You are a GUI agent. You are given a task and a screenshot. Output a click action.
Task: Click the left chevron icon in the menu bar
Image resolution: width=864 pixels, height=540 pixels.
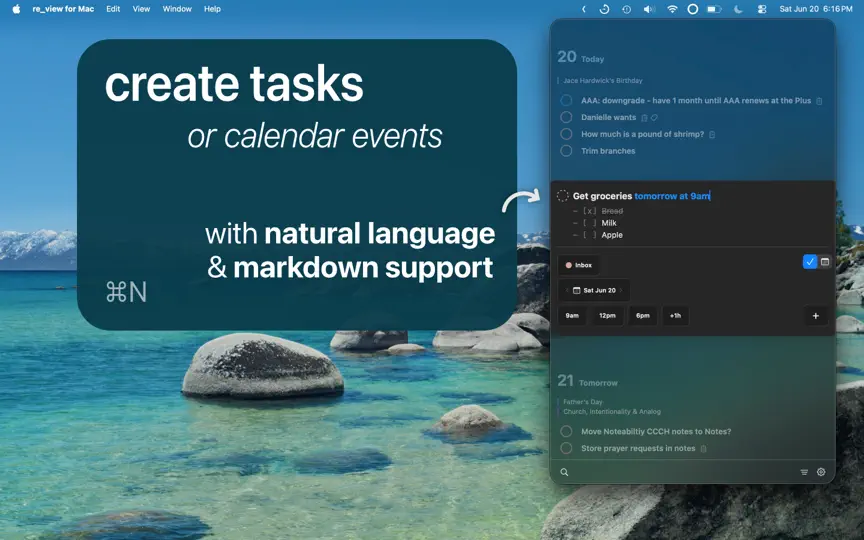pos(584,9)
